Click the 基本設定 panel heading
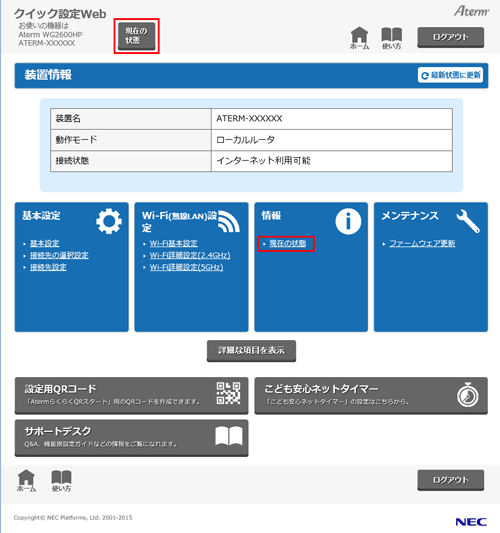500x533 pixels. click(41, 216)
